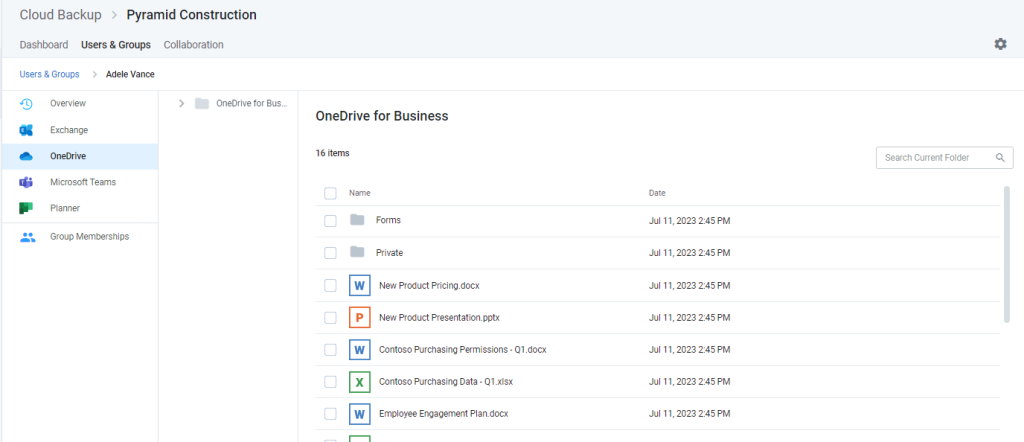
Task: Click the OneDrive cloud icon
Action: click(x=26, y=157)
